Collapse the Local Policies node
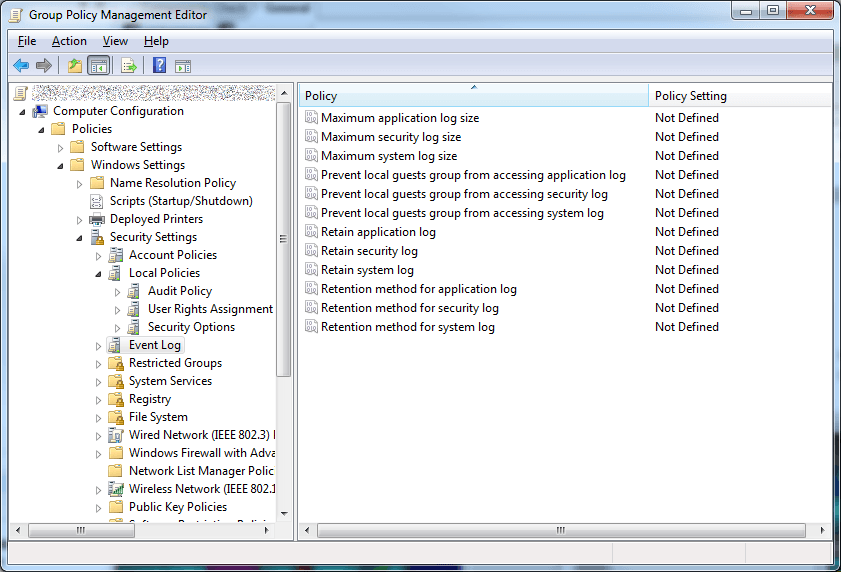This screenshot has width=841, height=572. (x=98, y=273)
